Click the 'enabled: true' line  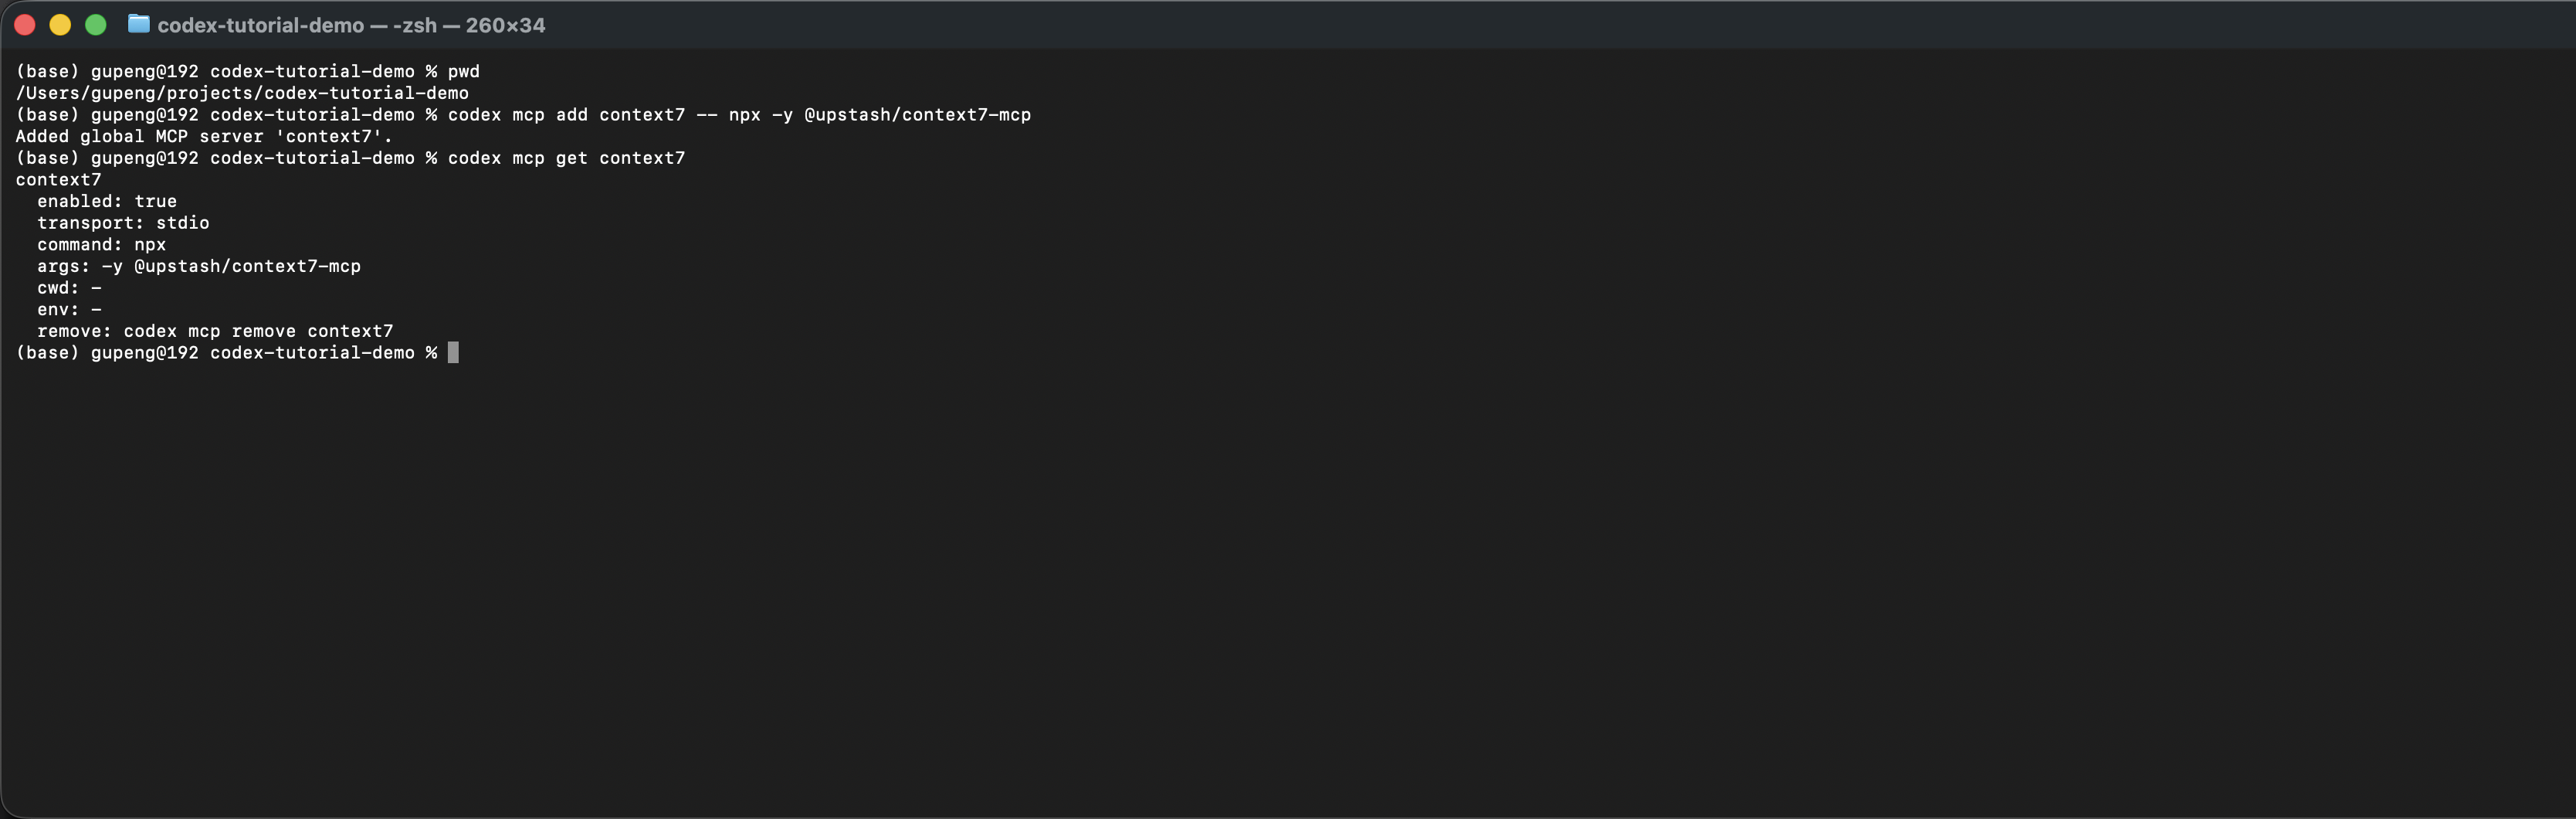[107, 201]
